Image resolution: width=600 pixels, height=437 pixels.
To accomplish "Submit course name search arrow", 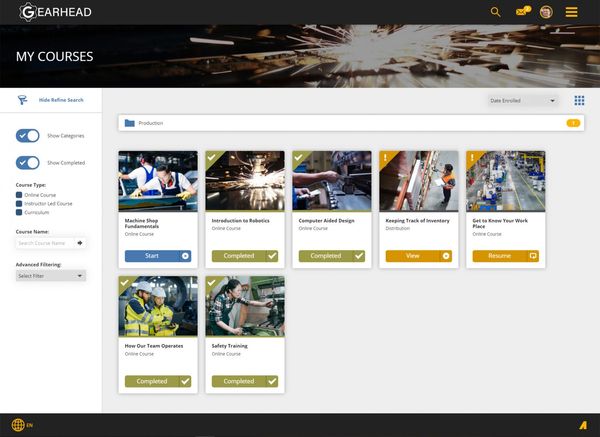I will pos(80,243).
